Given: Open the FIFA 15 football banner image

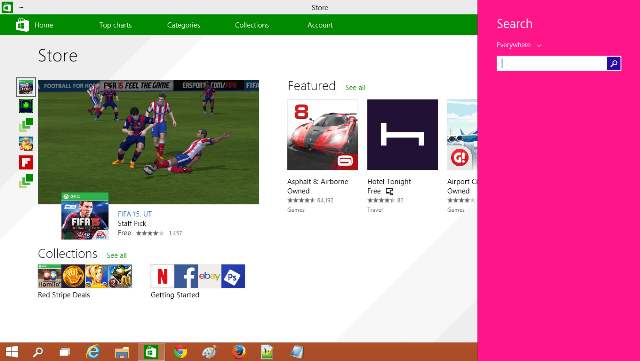Looking at the screenshot, I should tap(149, 142).
